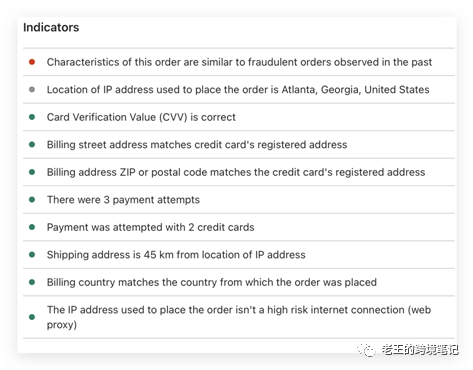Click green dot beside ZIP code match

pos(32,172)
